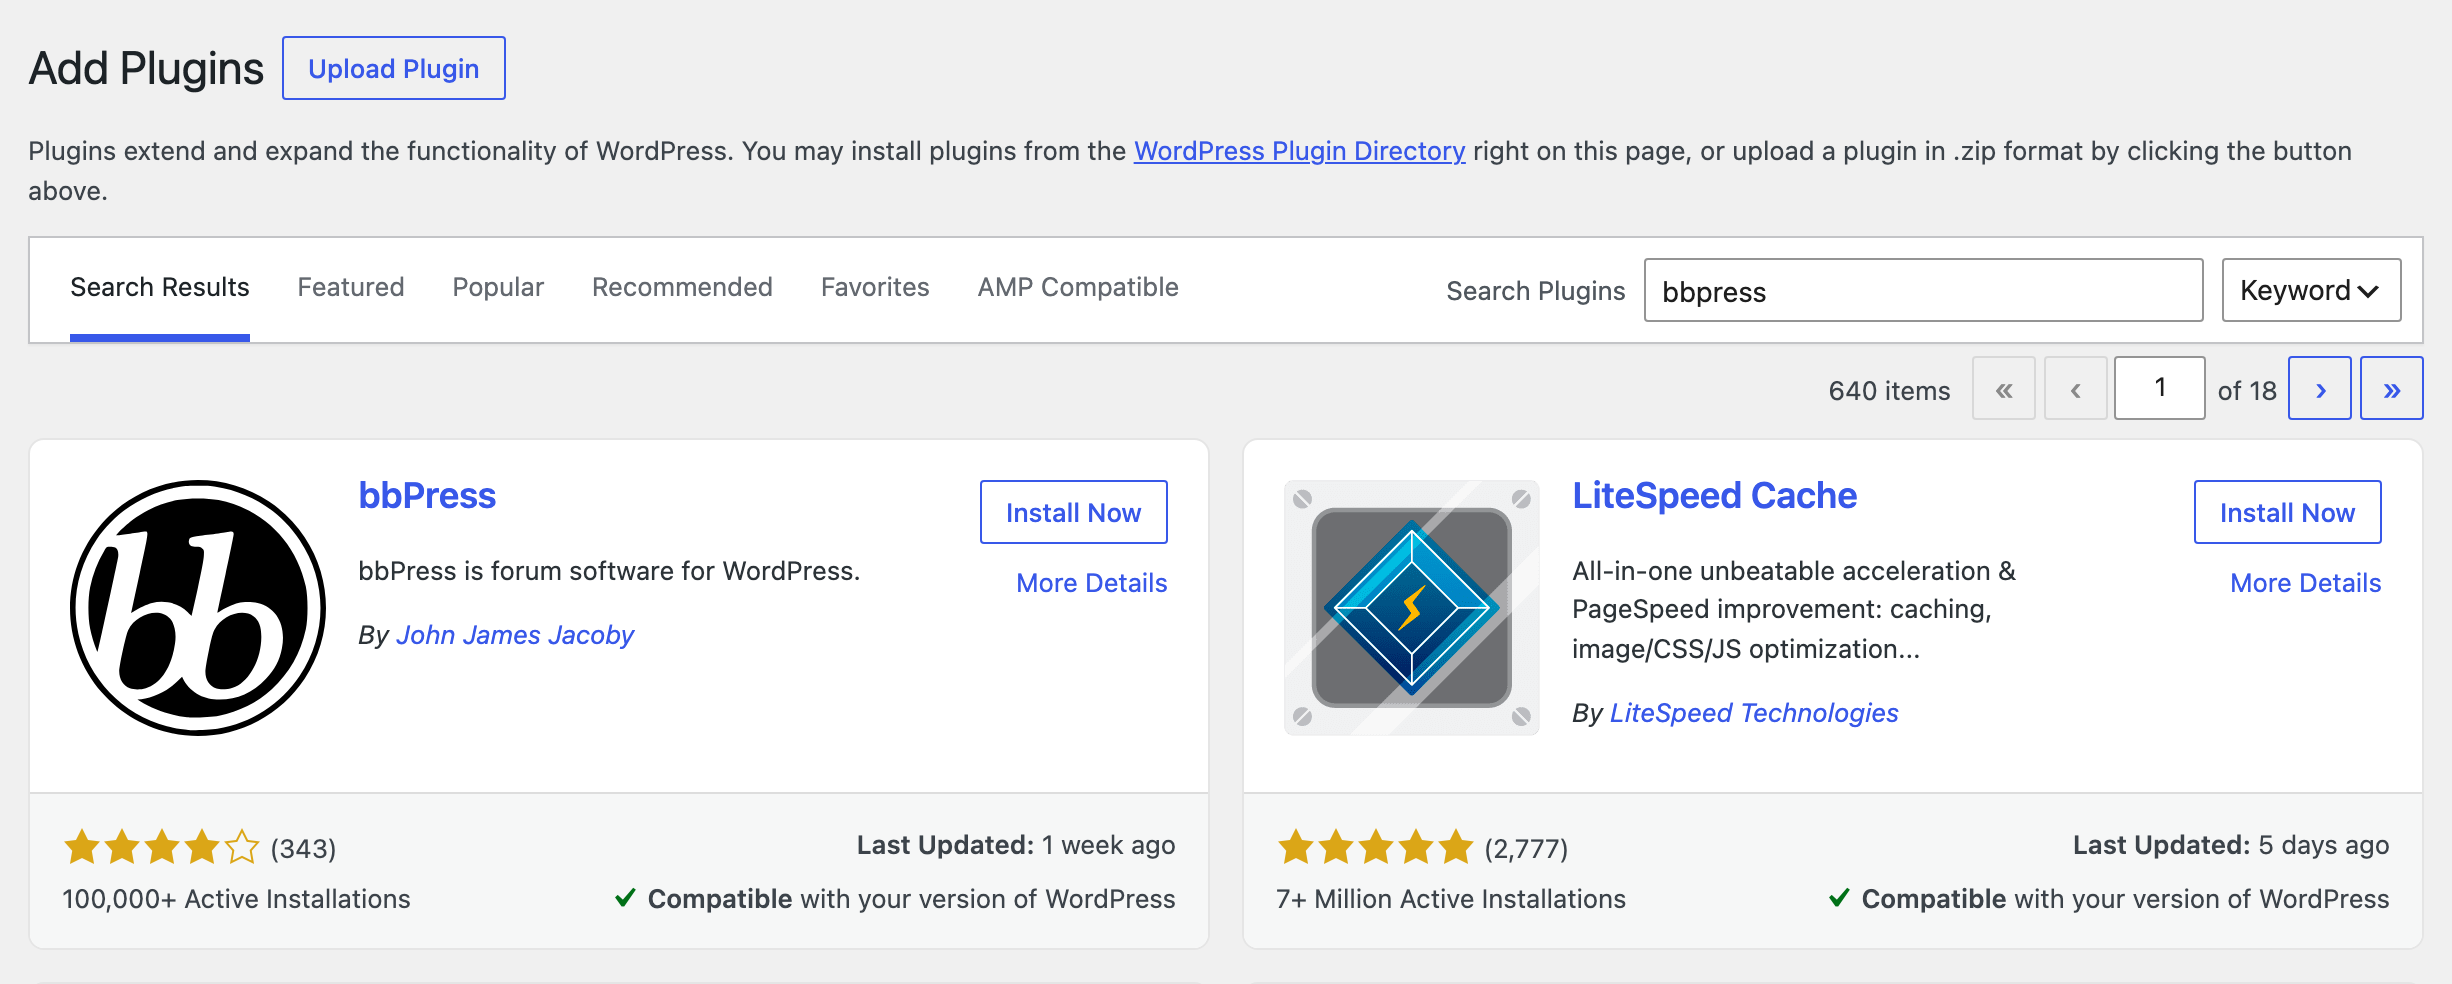Open the AMP Compatible tab
Viewport: 2452px width, 984px height.
point(1078,288)
